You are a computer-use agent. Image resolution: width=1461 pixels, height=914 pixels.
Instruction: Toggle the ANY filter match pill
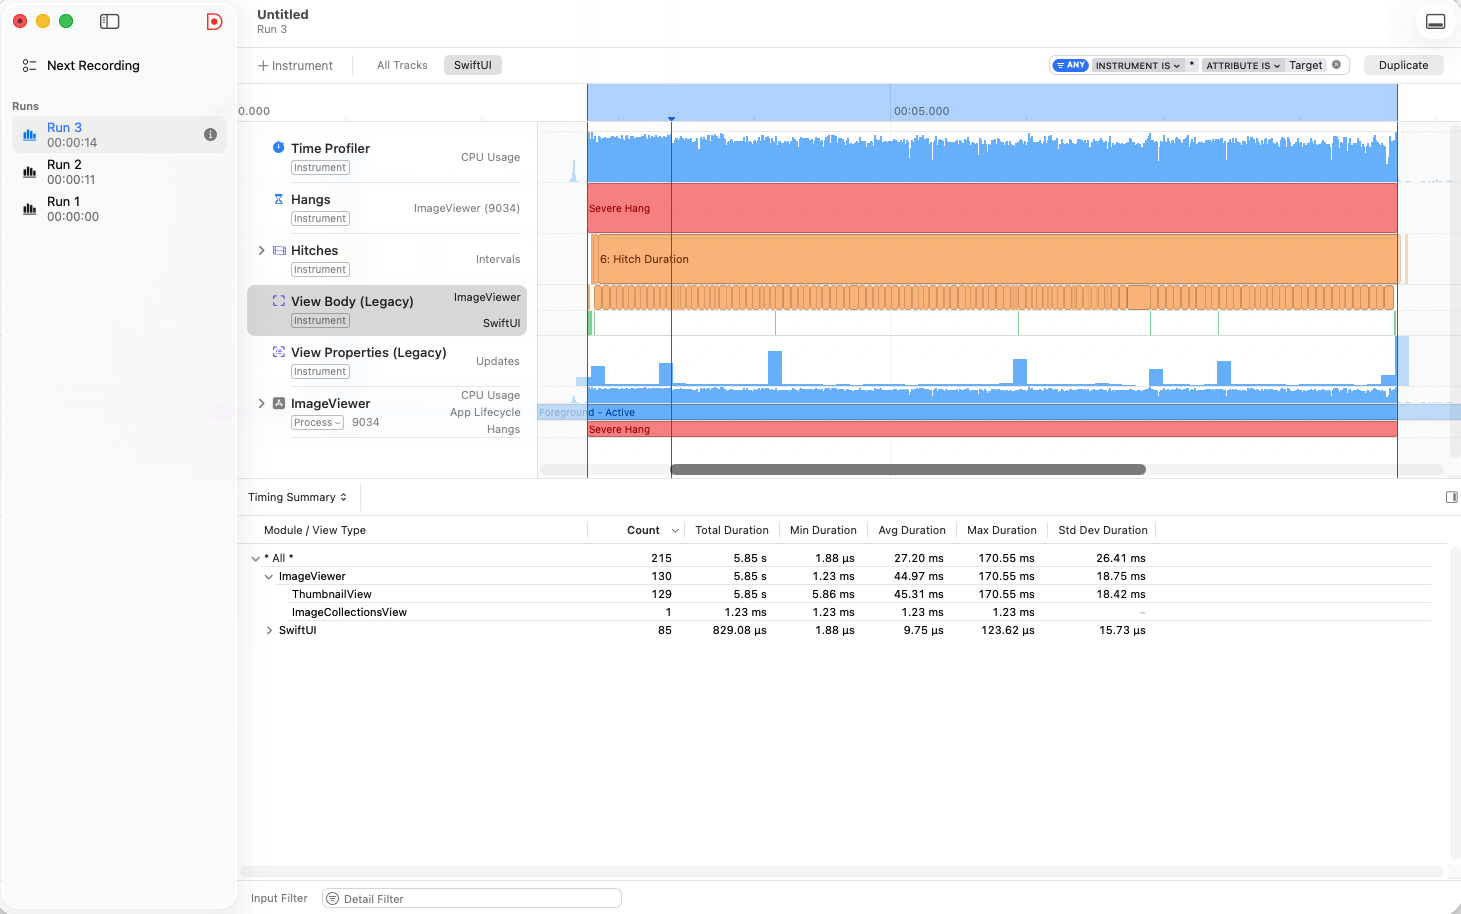tap(1070, 65)
